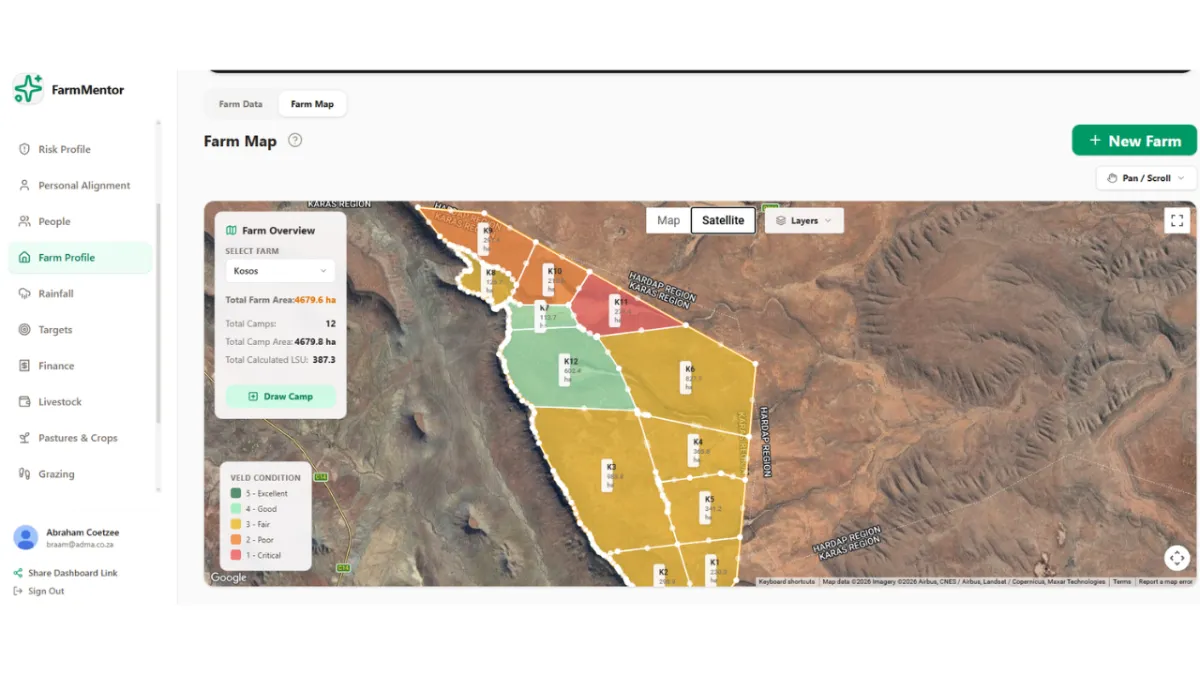Select camp K5 label on map
The width and height of the screenshot is (1200, 675).
coord(709,507)
